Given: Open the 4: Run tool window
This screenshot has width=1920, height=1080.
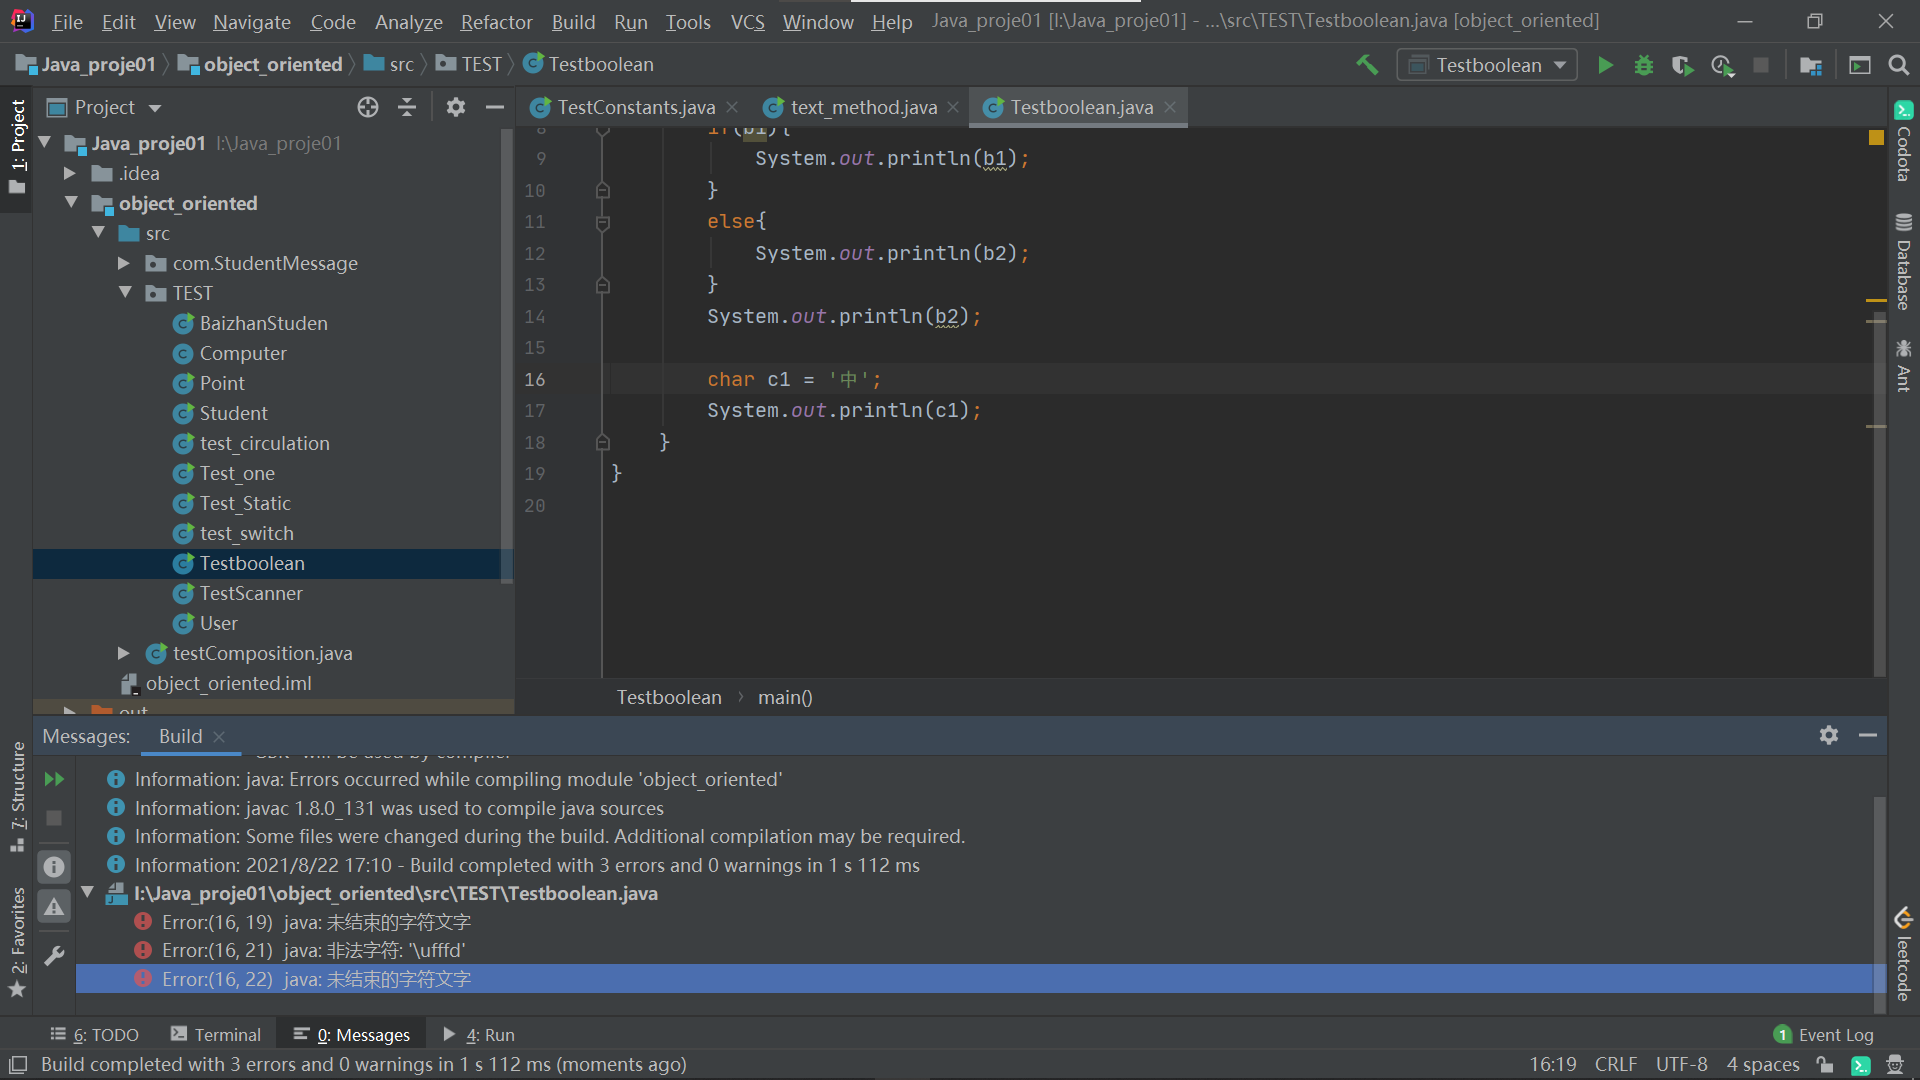Looking at the screenshot, I should click(479, 1034).
